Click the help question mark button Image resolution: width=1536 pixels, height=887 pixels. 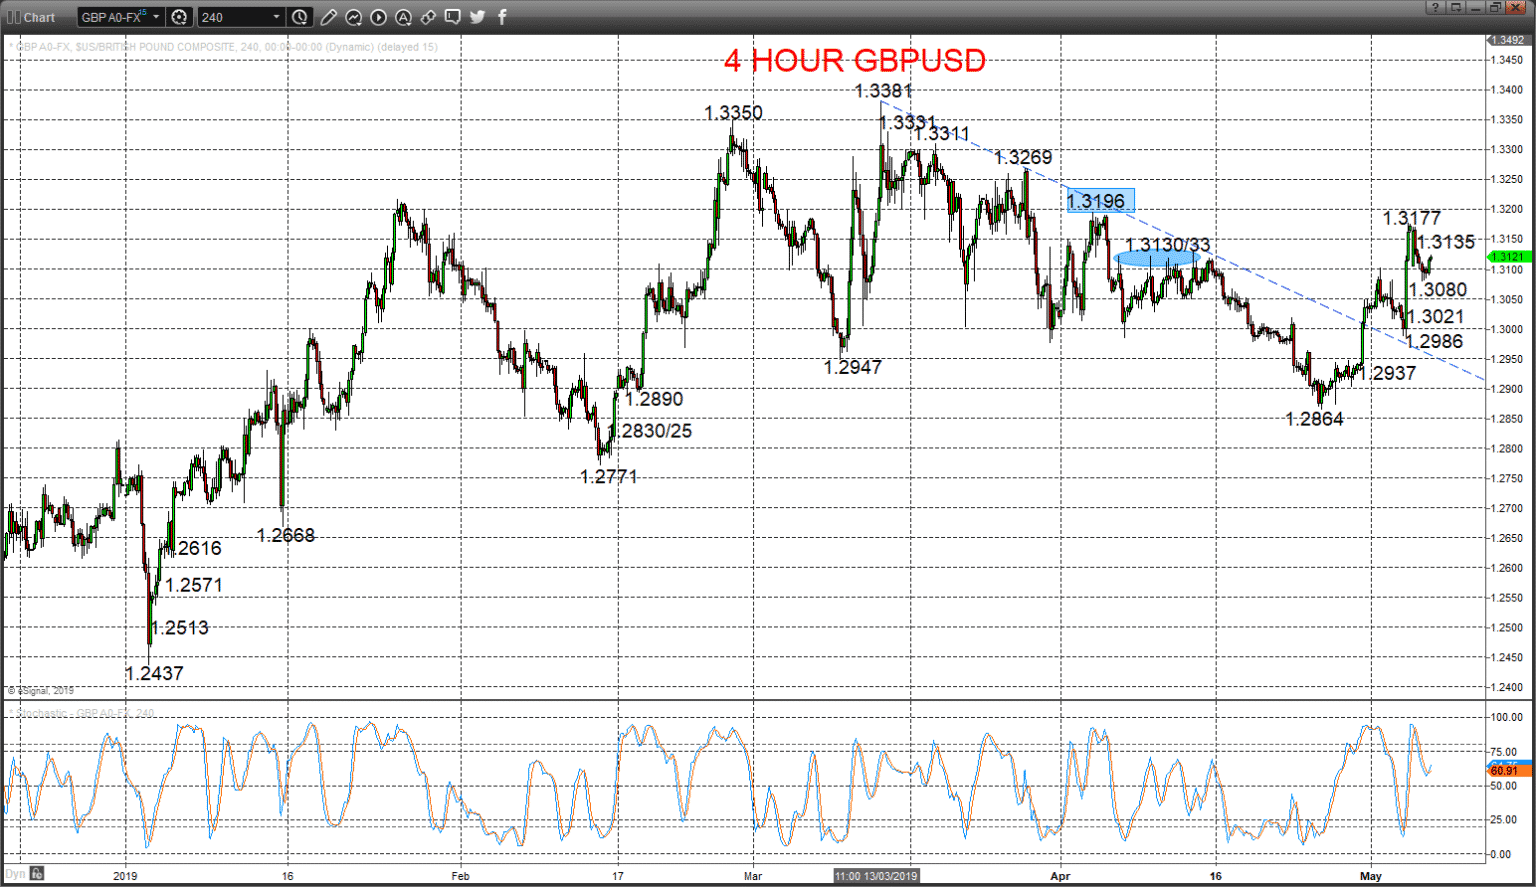1436,7
